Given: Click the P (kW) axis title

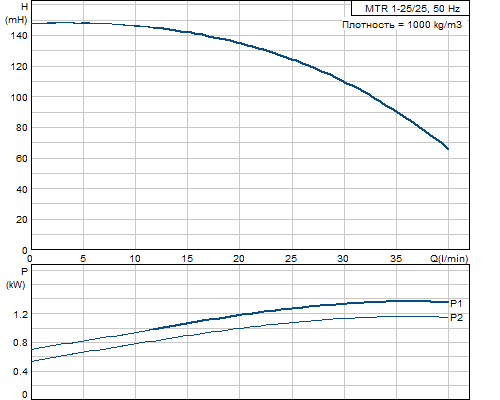Looking at the screenshot, I should coord(16,278).
